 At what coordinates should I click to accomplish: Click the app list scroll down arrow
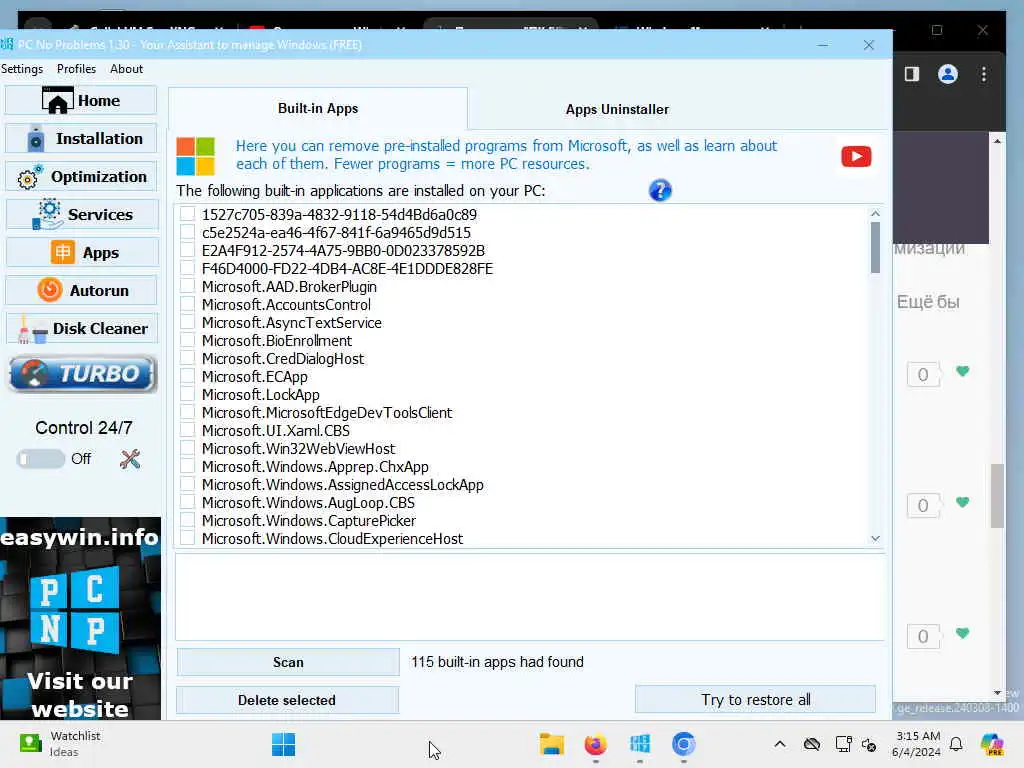875,538
